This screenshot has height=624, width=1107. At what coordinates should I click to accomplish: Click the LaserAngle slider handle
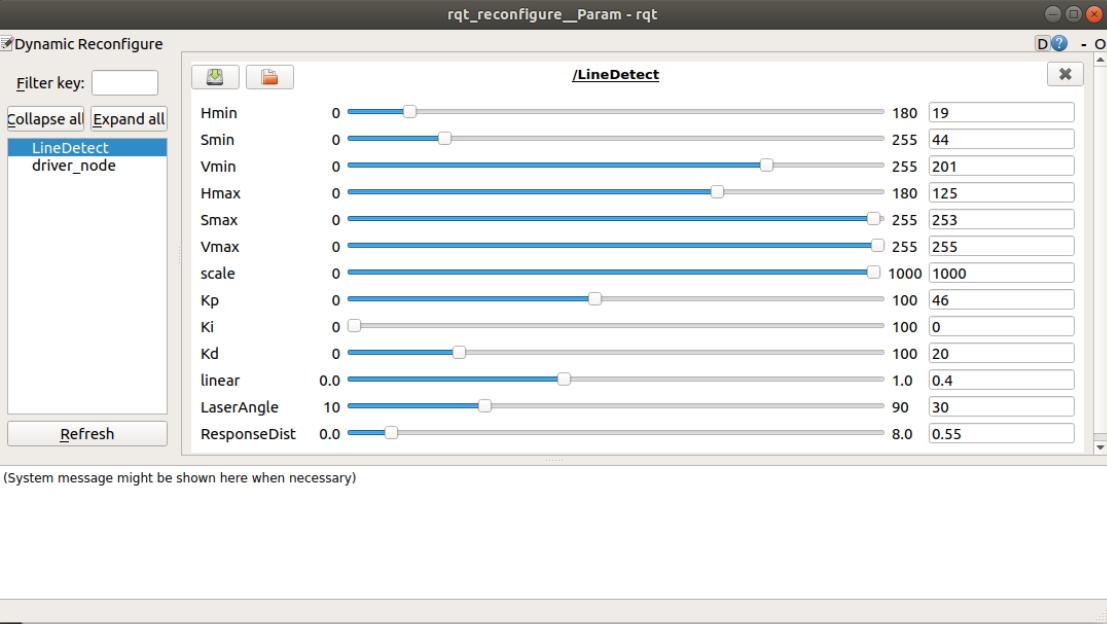coord(484,406)
